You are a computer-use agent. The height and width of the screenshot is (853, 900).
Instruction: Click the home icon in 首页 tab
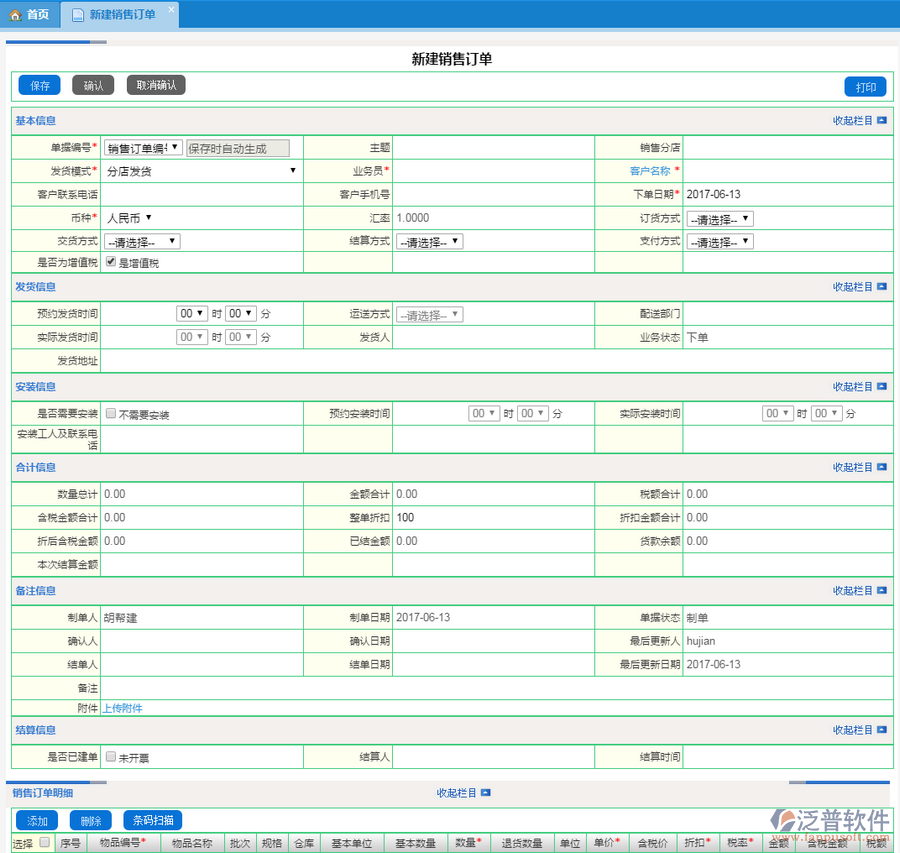15,14
